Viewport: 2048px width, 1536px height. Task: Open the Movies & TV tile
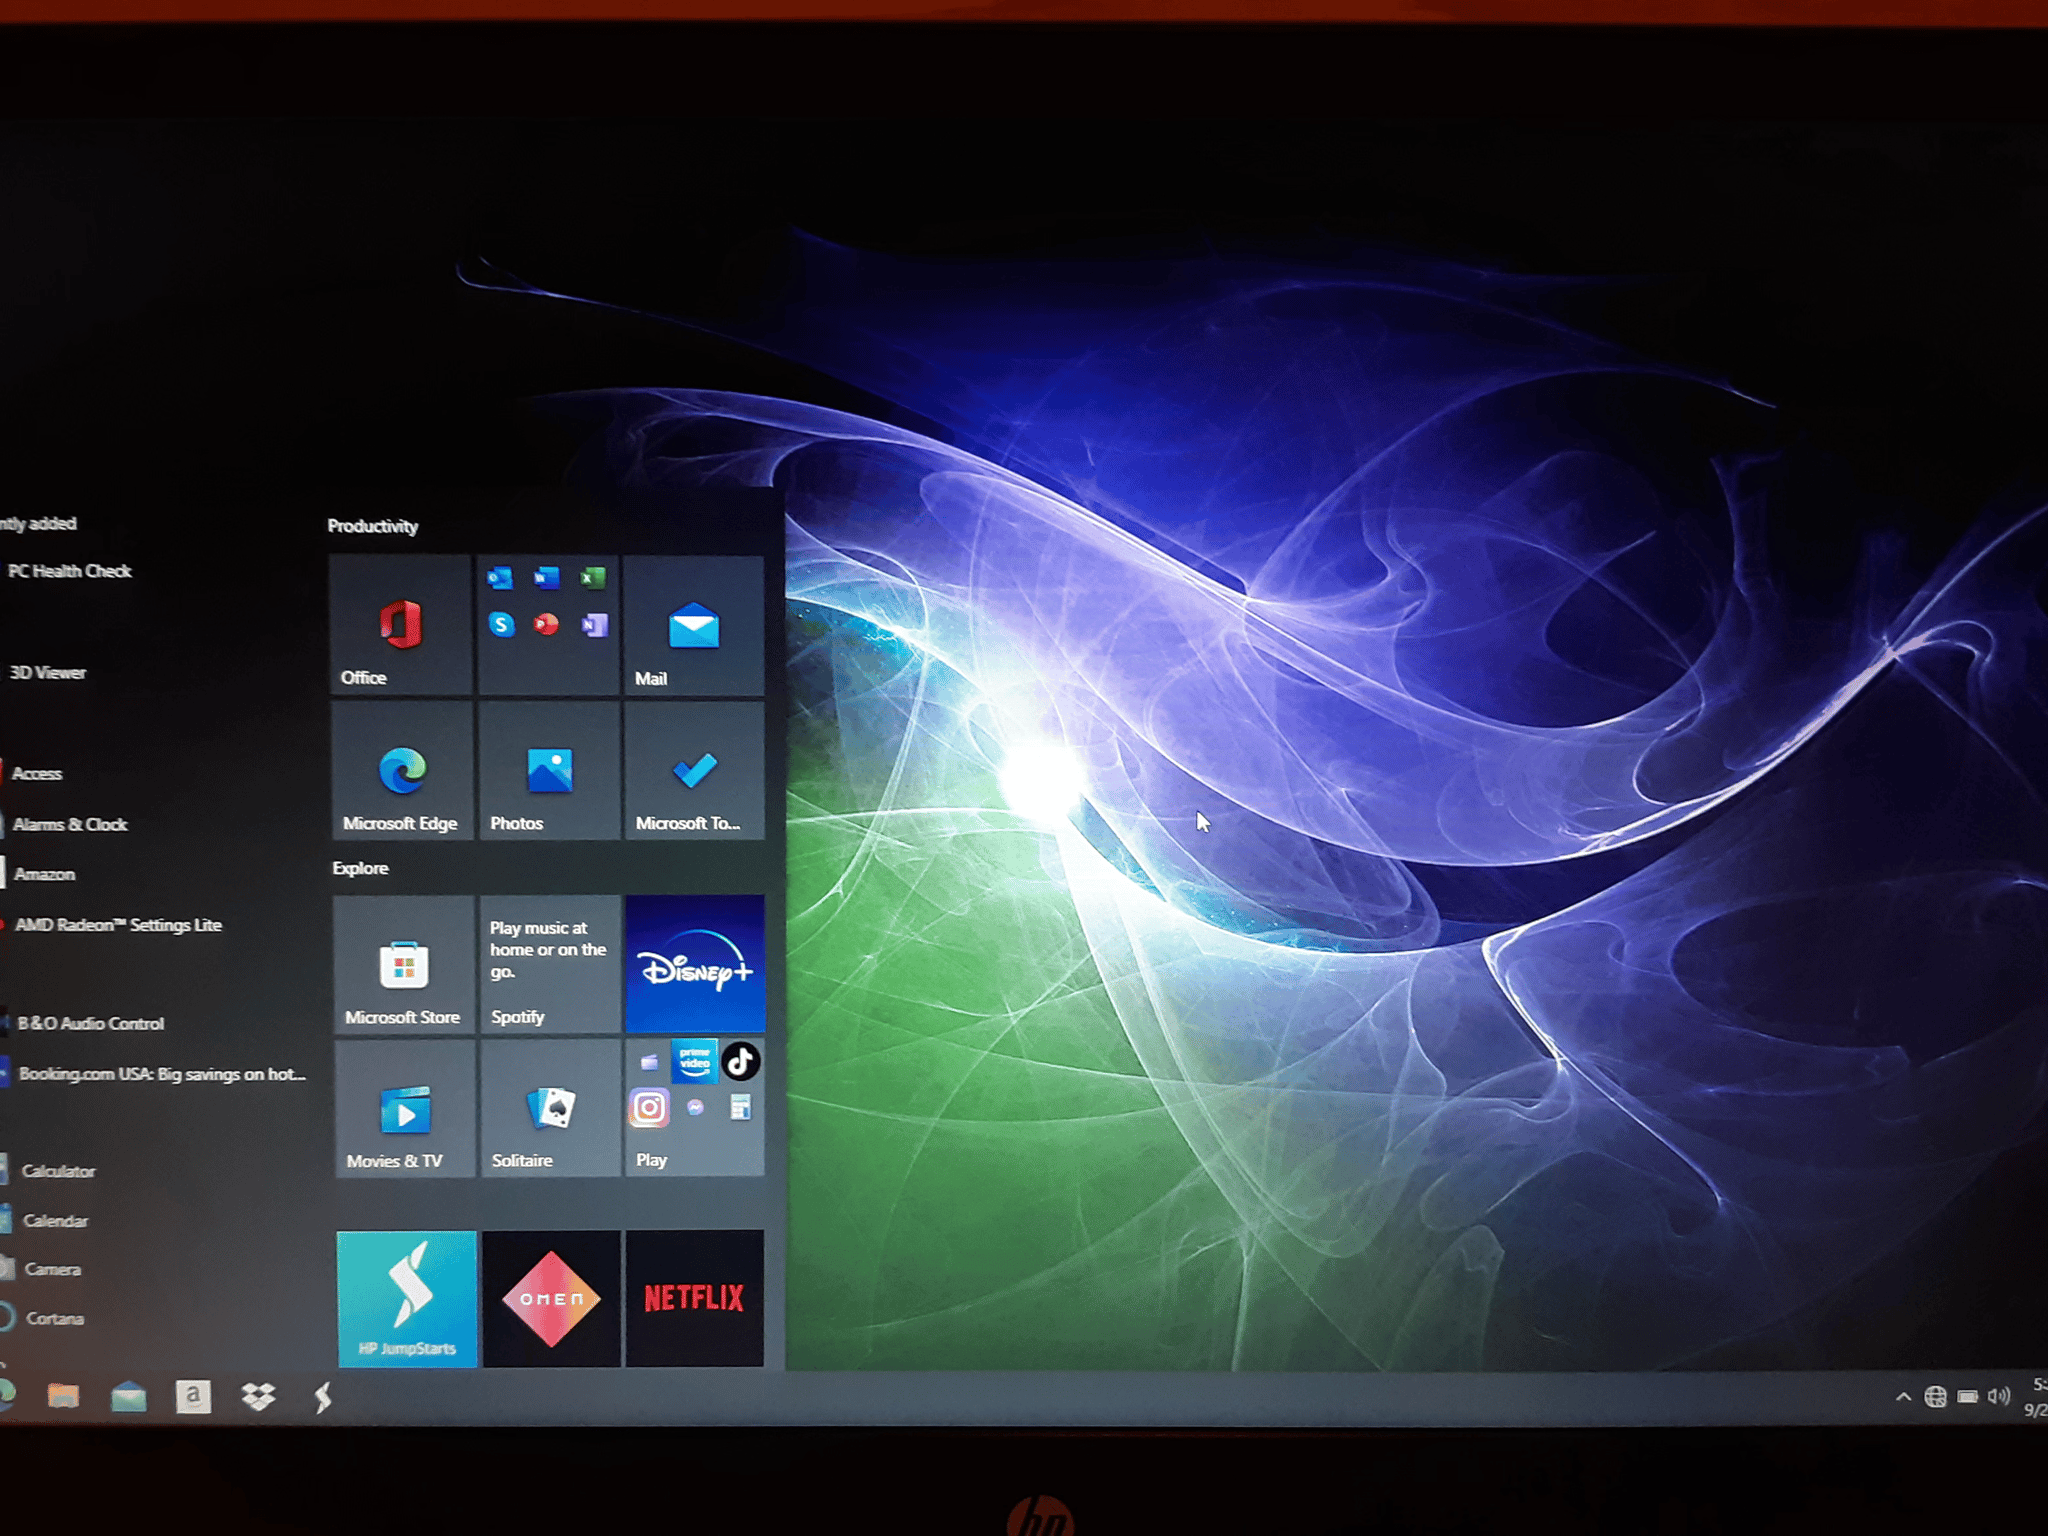click(x=405, y=1108)
